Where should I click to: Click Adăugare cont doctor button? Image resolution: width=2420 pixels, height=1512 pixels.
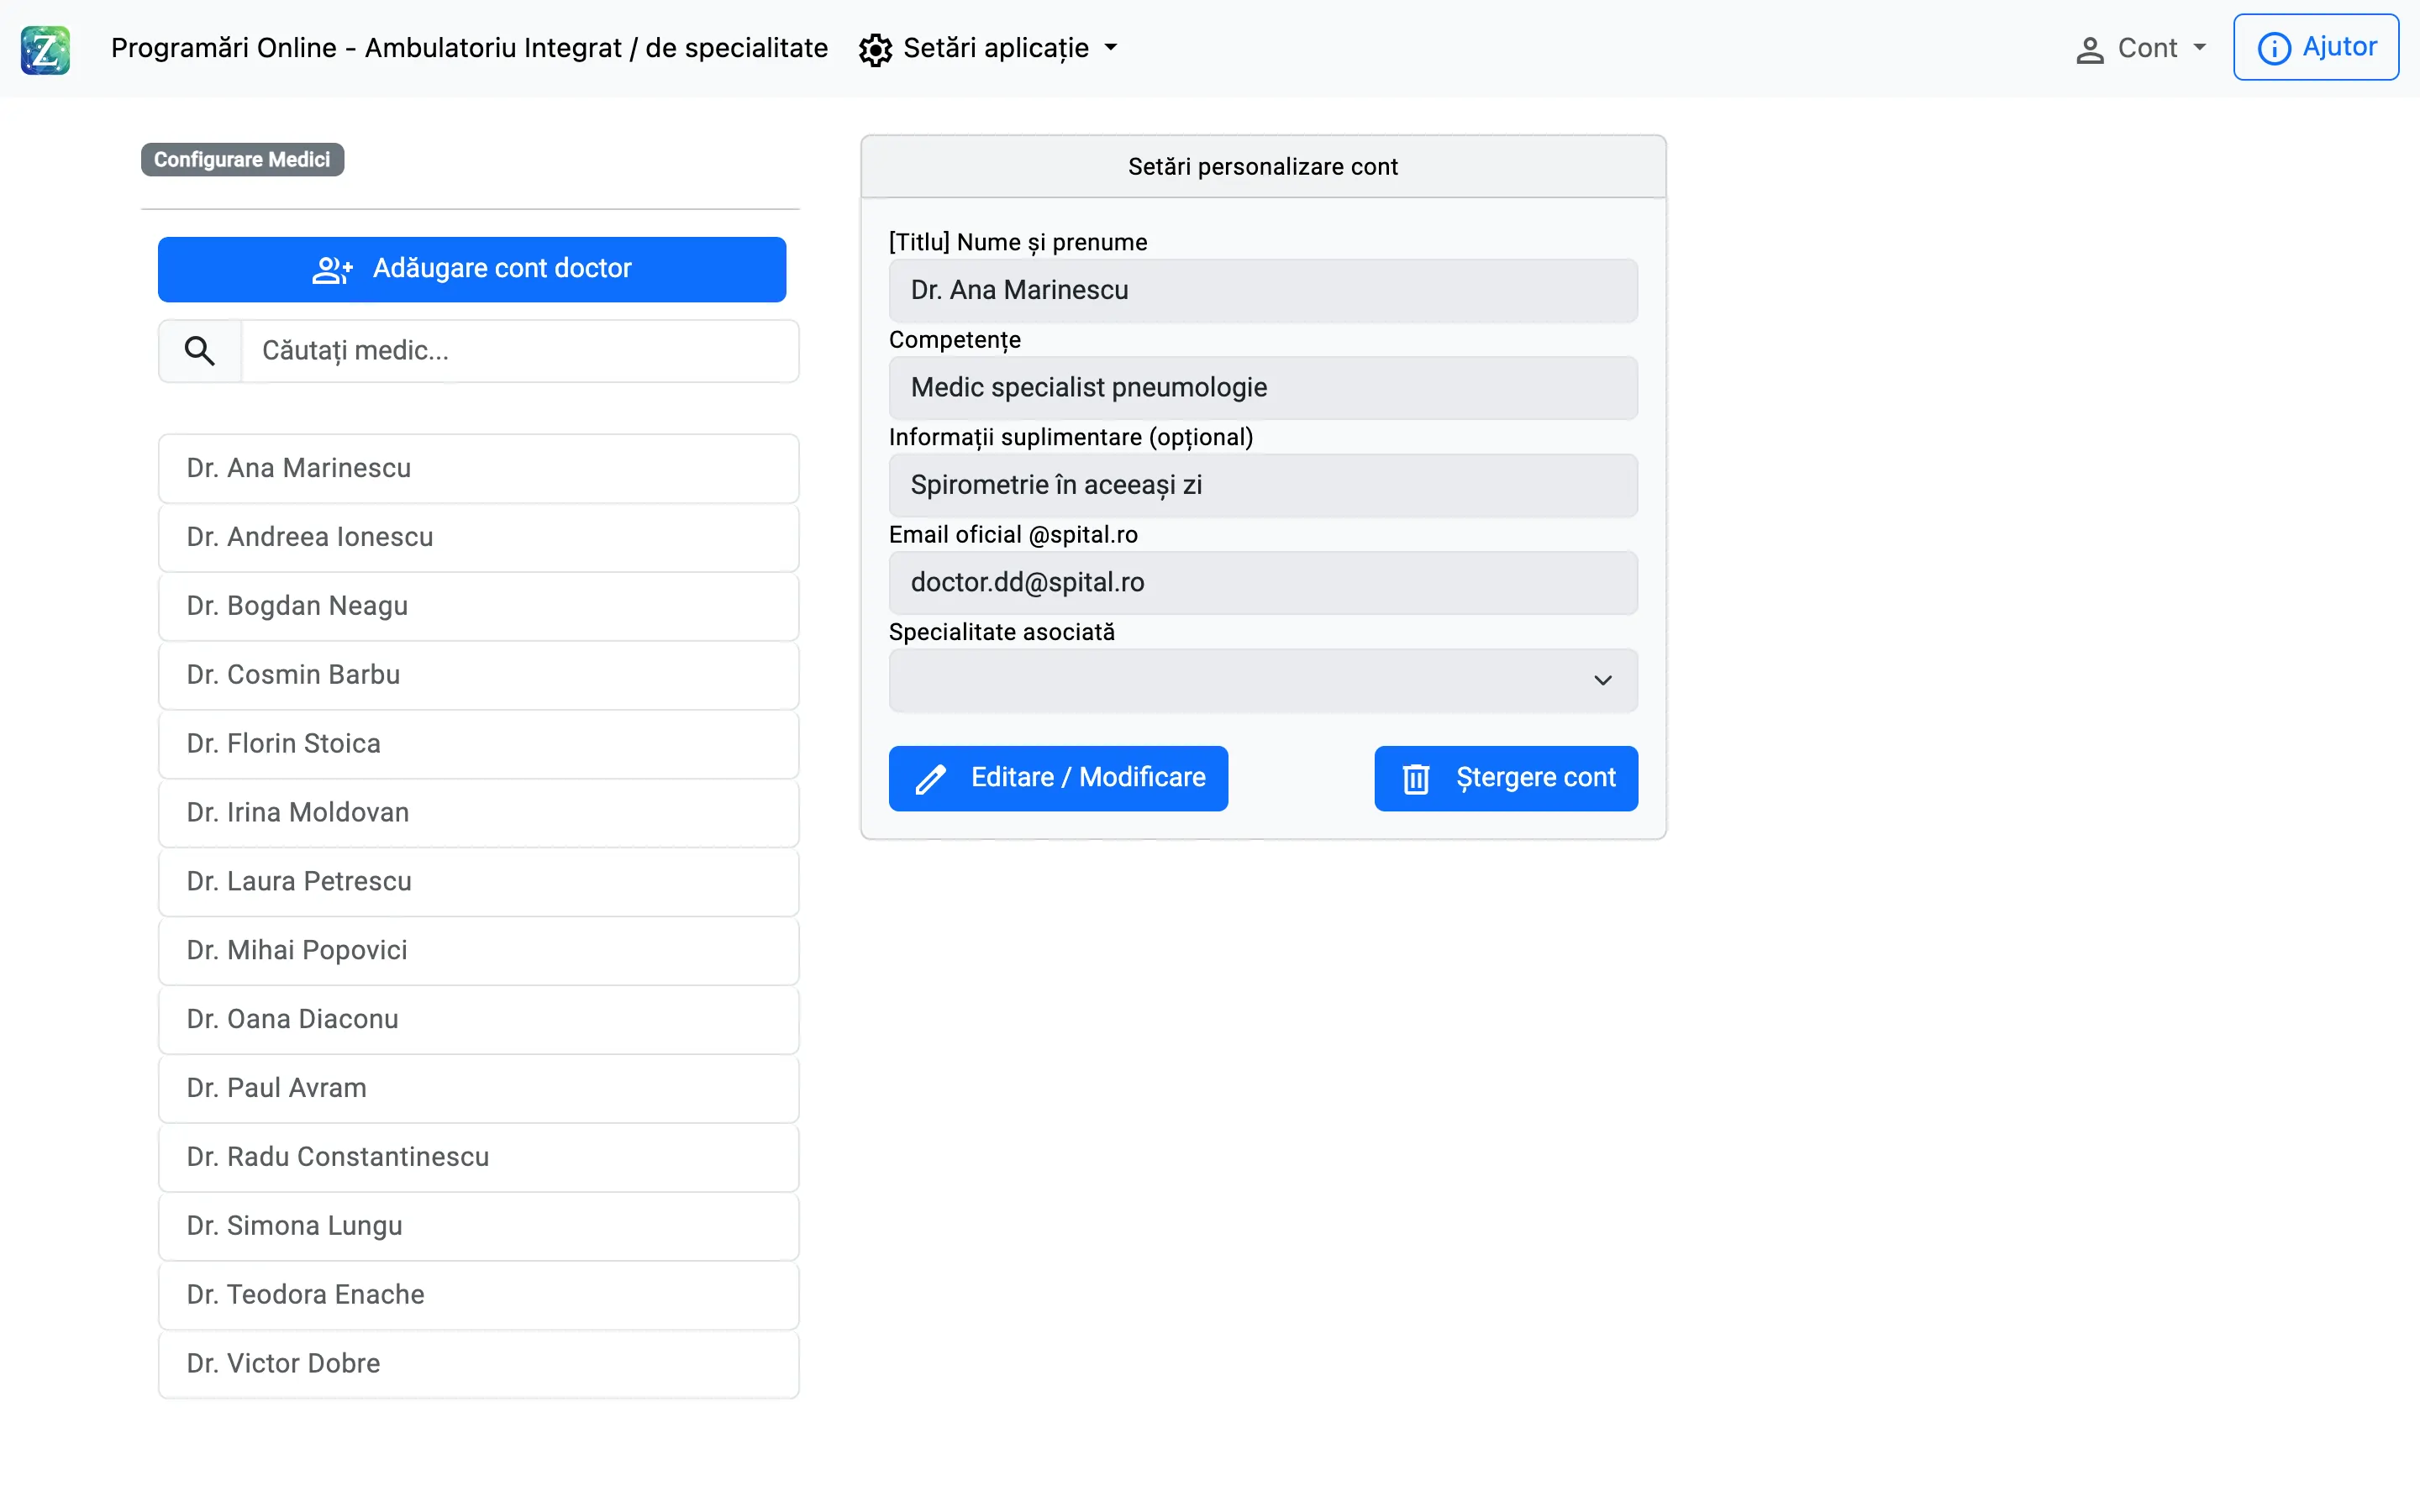tap(472, 269)
